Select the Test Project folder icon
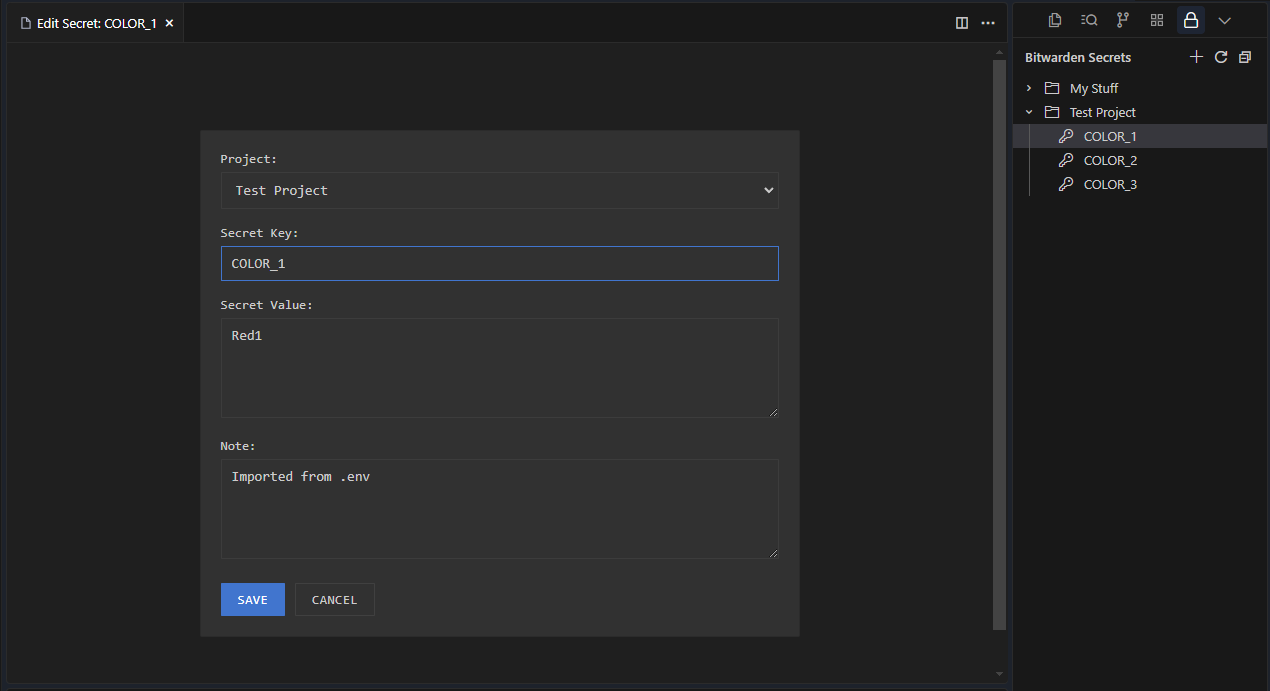Viewport: 1270px width, 691px height. tap(1052, 112)
